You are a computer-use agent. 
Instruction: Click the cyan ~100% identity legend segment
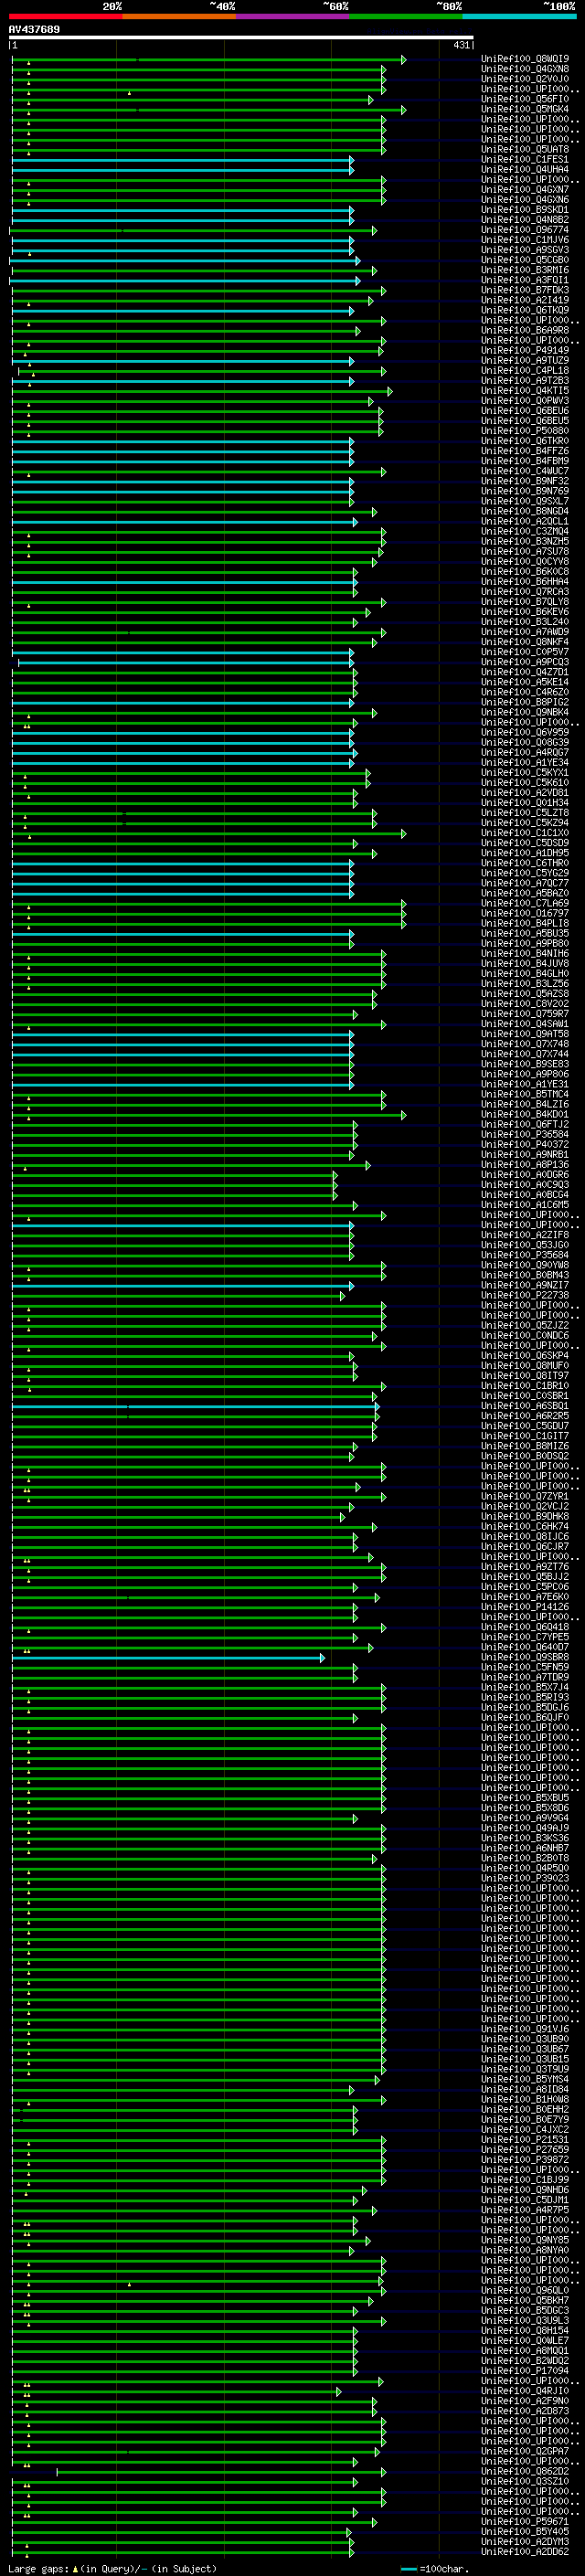click(519, 16)
